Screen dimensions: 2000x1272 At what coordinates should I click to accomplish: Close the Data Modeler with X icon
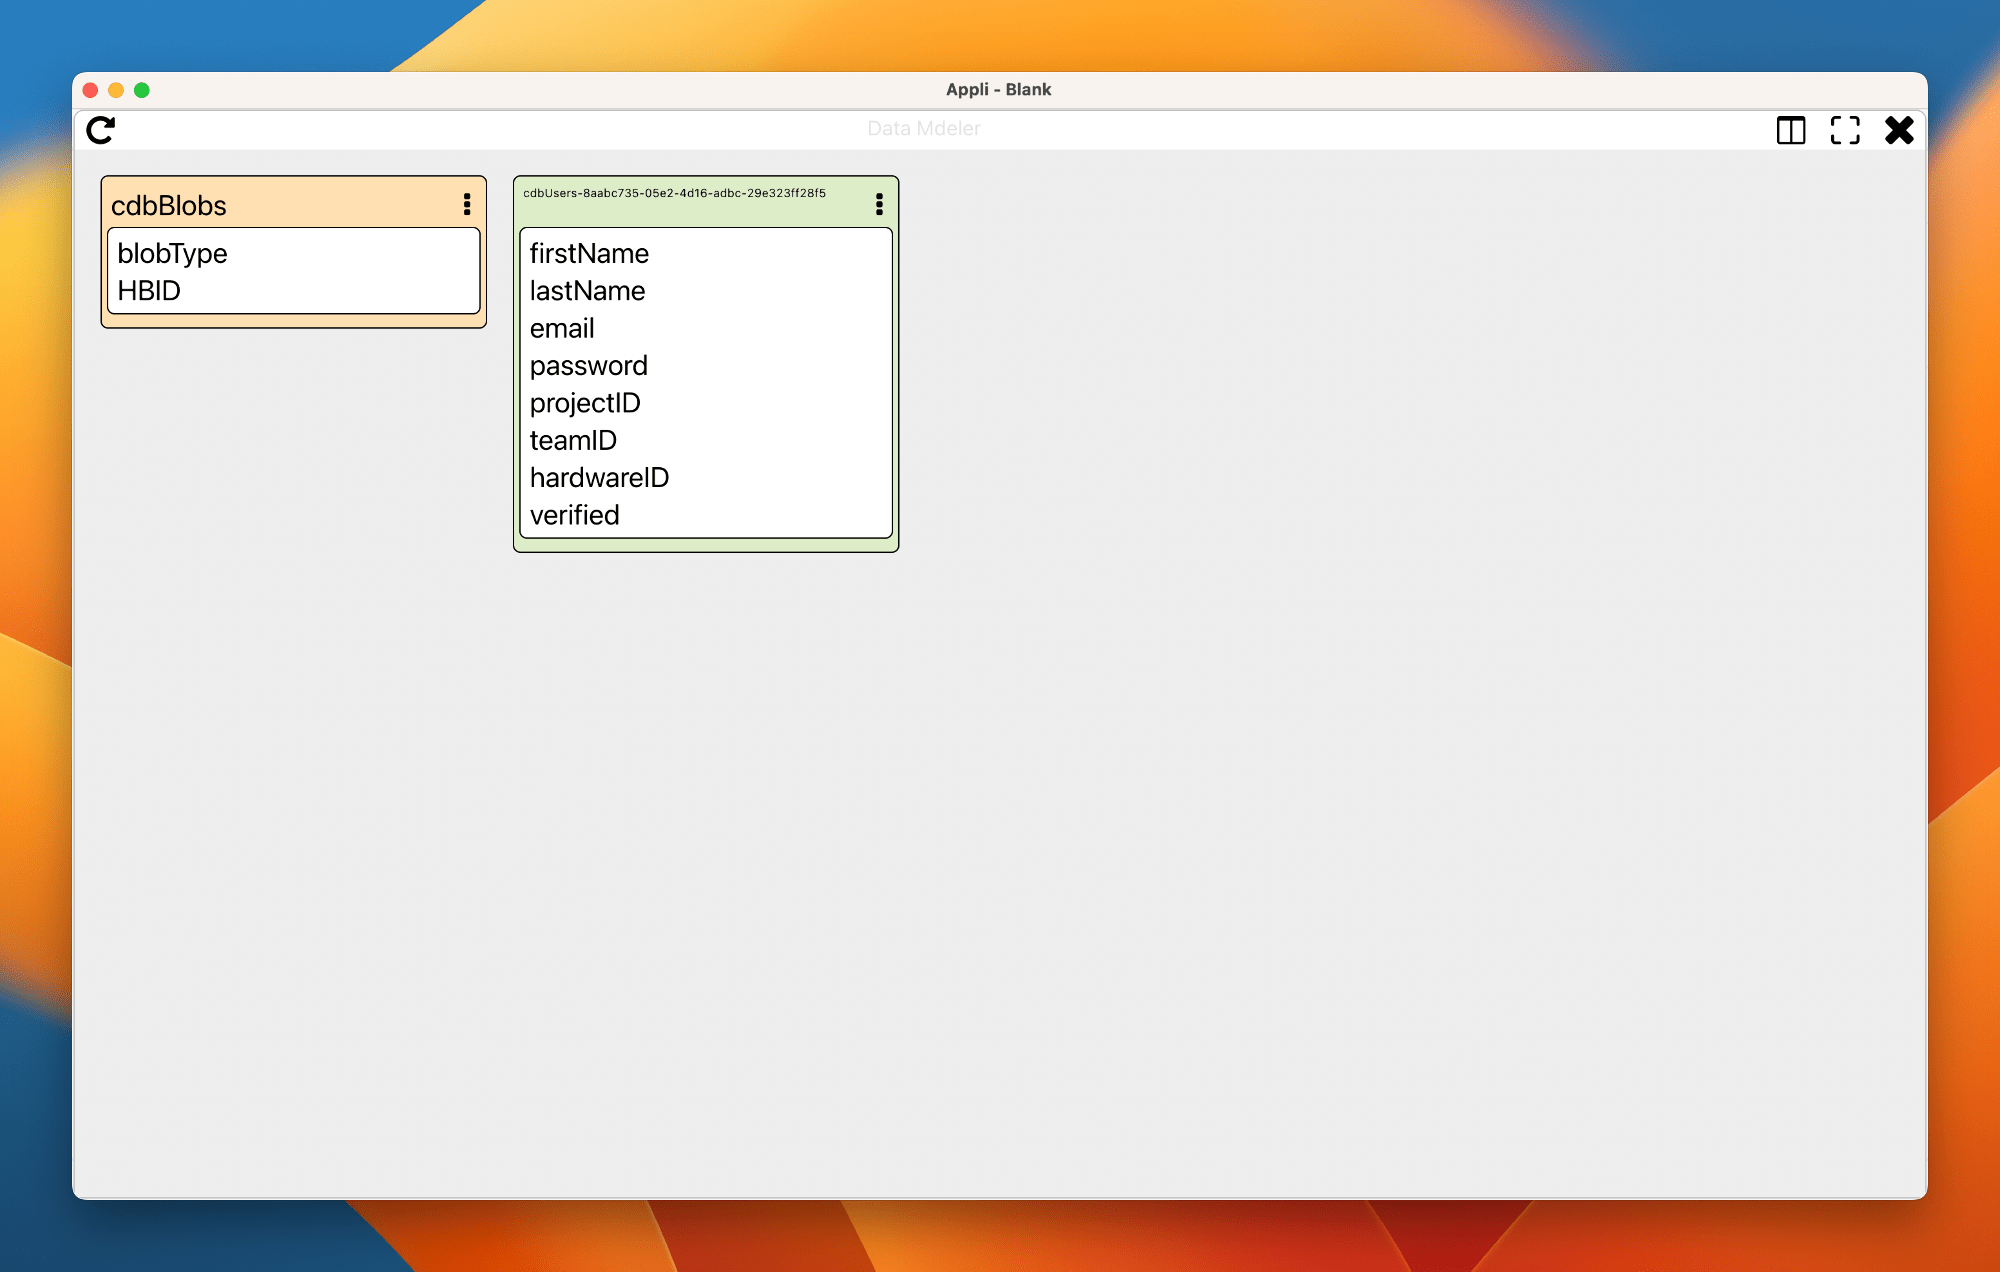1898,130
